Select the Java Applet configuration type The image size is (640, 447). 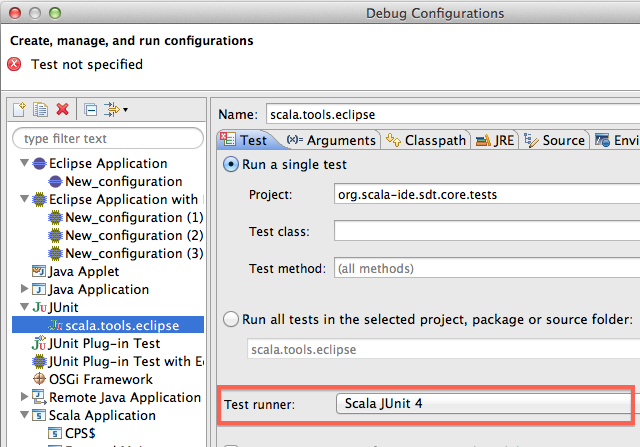coord(83,271)
